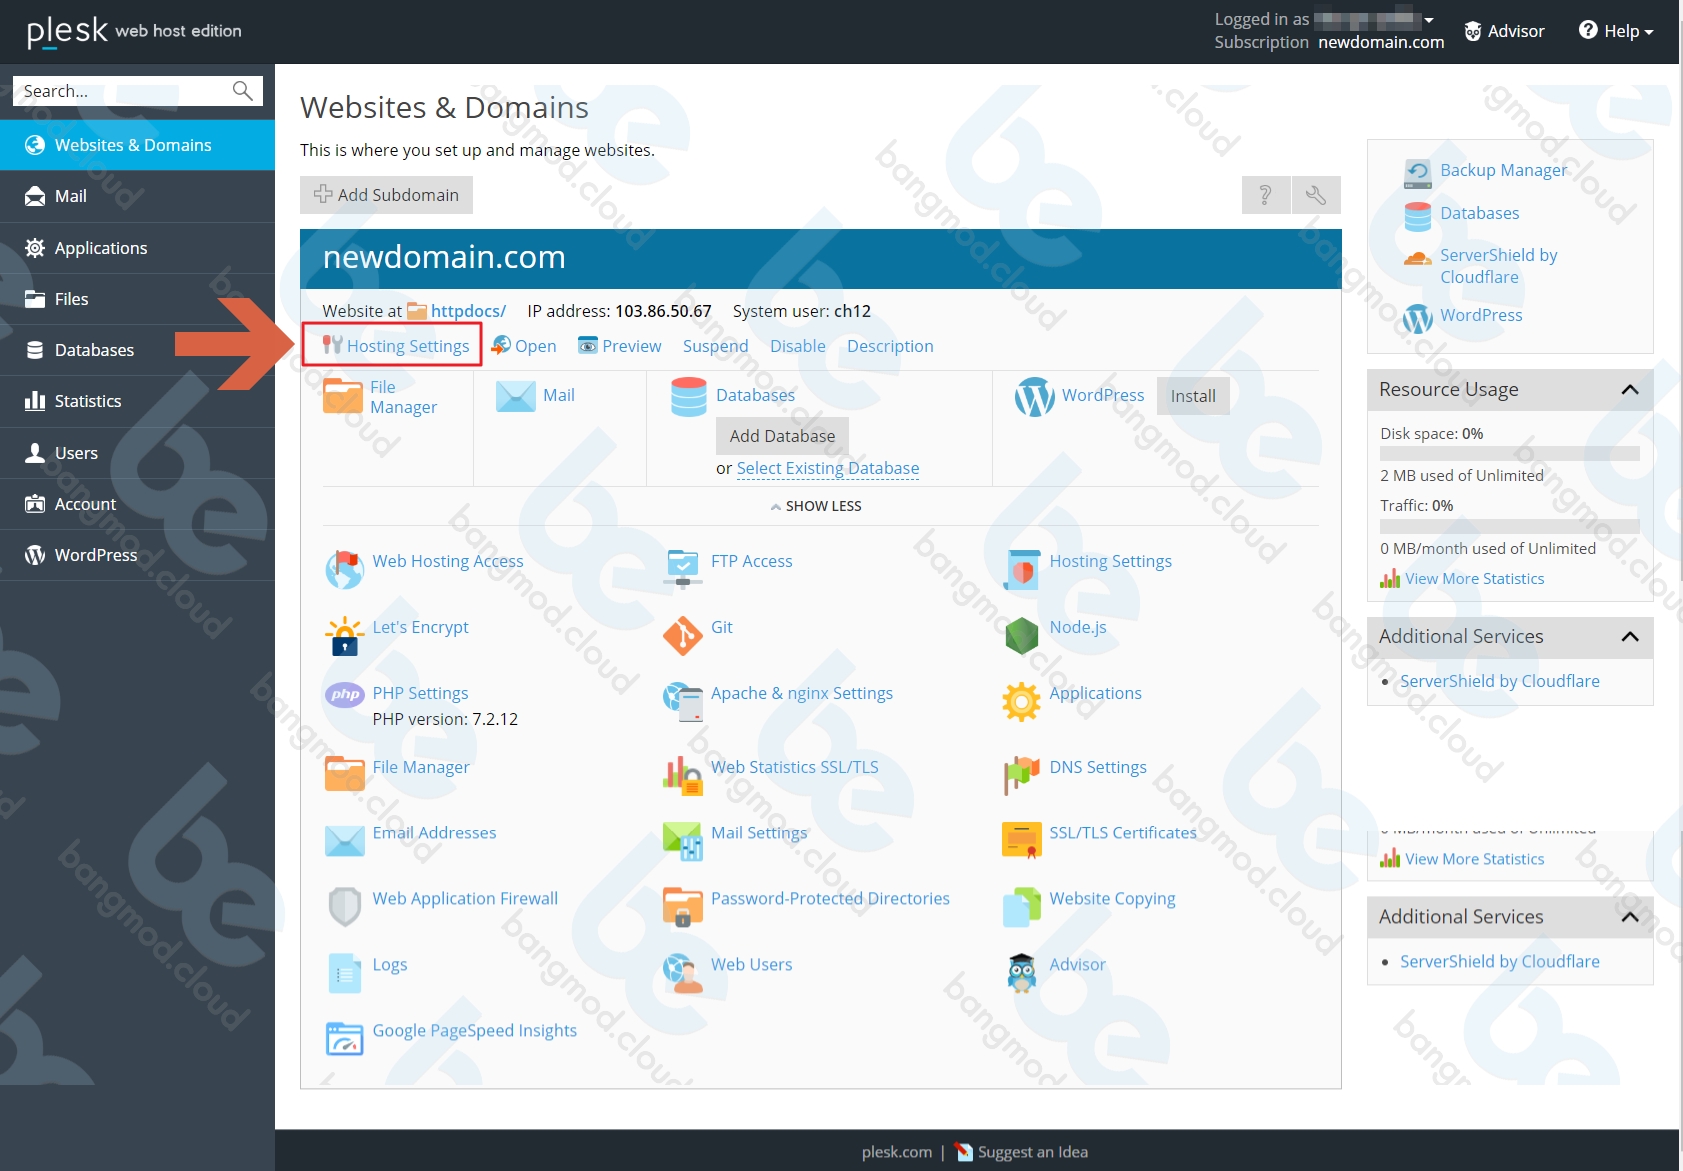Open Node.js hexagon icon
The image size is (1683, 1171).
(1021, 636)
